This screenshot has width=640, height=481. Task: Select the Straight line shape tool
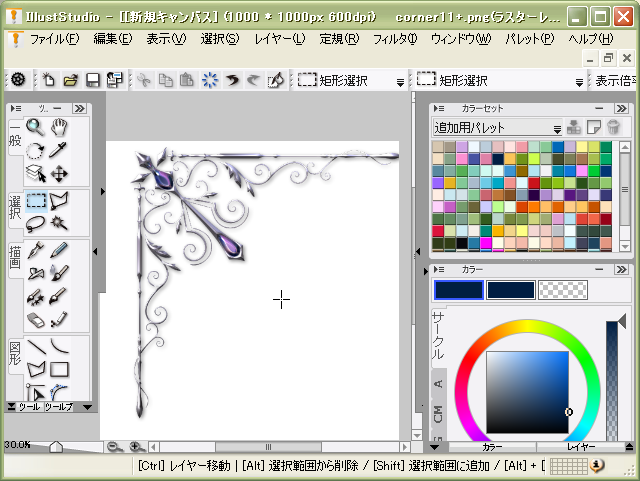tap(36, 347)
